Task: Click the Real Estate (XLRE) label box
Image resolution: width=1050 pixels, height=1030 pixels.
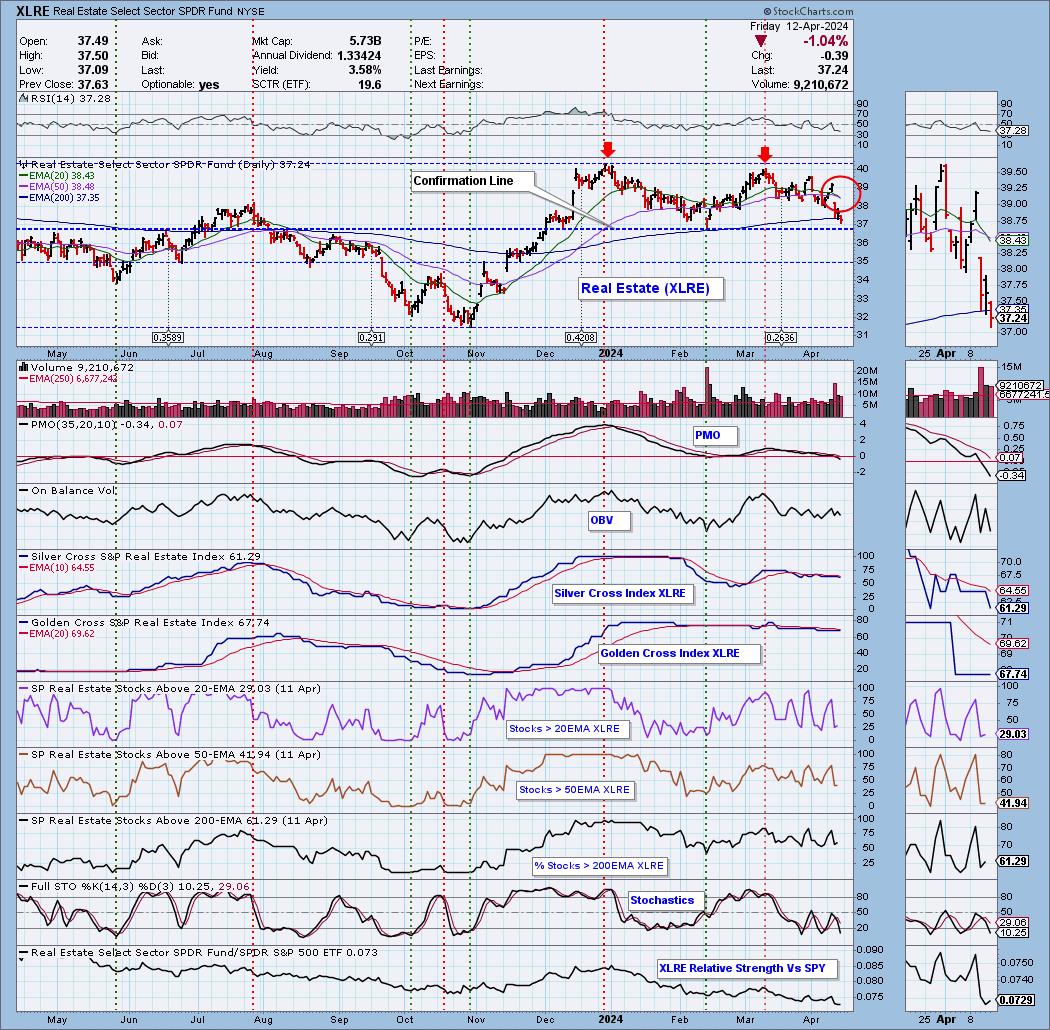Action: [x=651, y=289]
